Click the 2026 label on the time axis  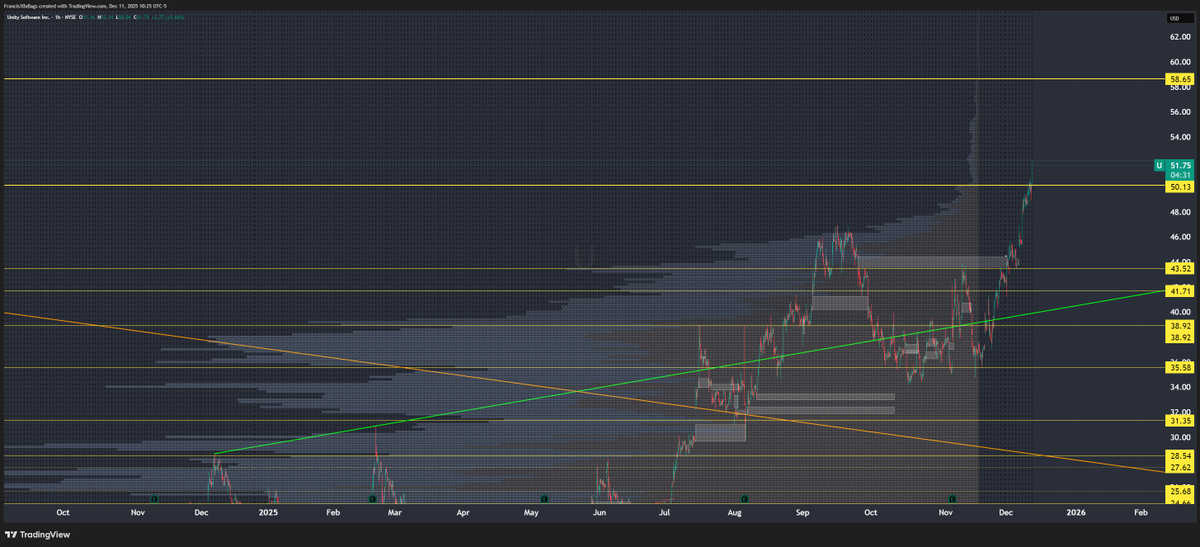point(1075,511)
